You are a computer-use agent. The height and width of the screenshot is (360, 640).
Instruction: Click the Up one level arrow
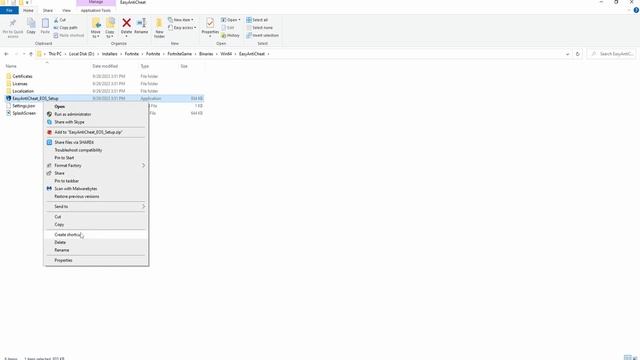(31, 54)
